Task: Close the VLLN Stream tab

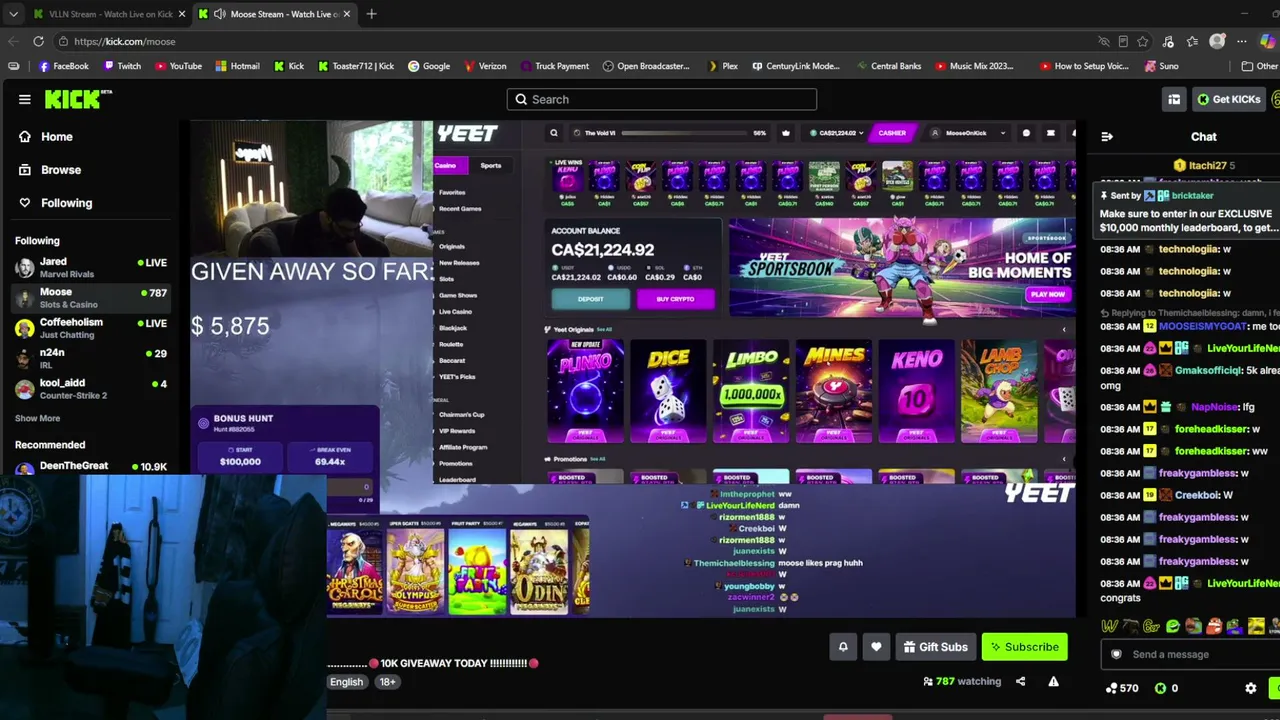Action: click(182, 14)
